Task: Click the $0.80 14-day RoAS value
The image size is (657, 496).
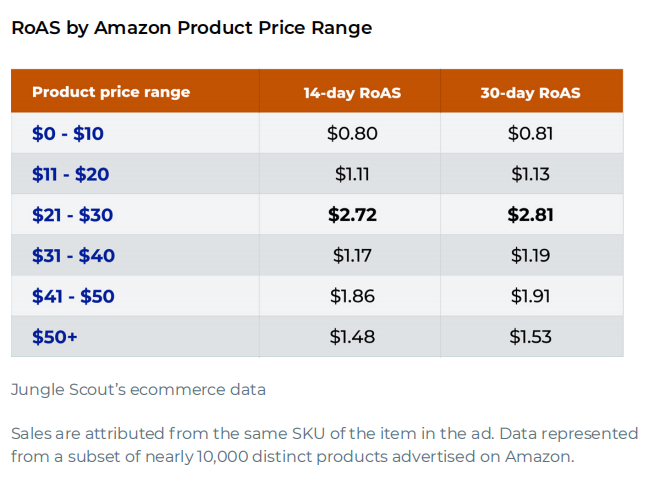Action: (352, 133)
